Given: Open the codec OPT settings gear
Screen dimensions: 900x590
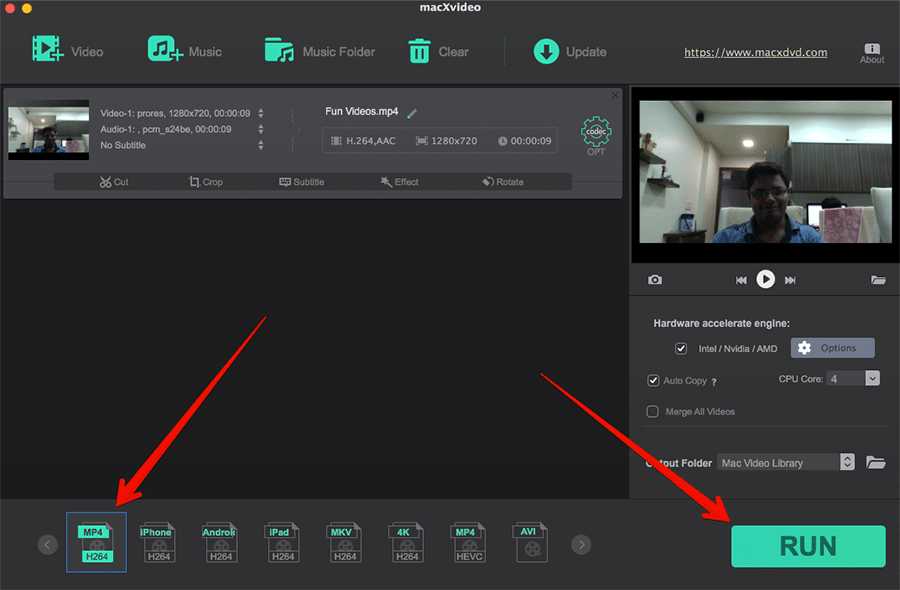Looking at the screenshot, I should tap(596, 135).
